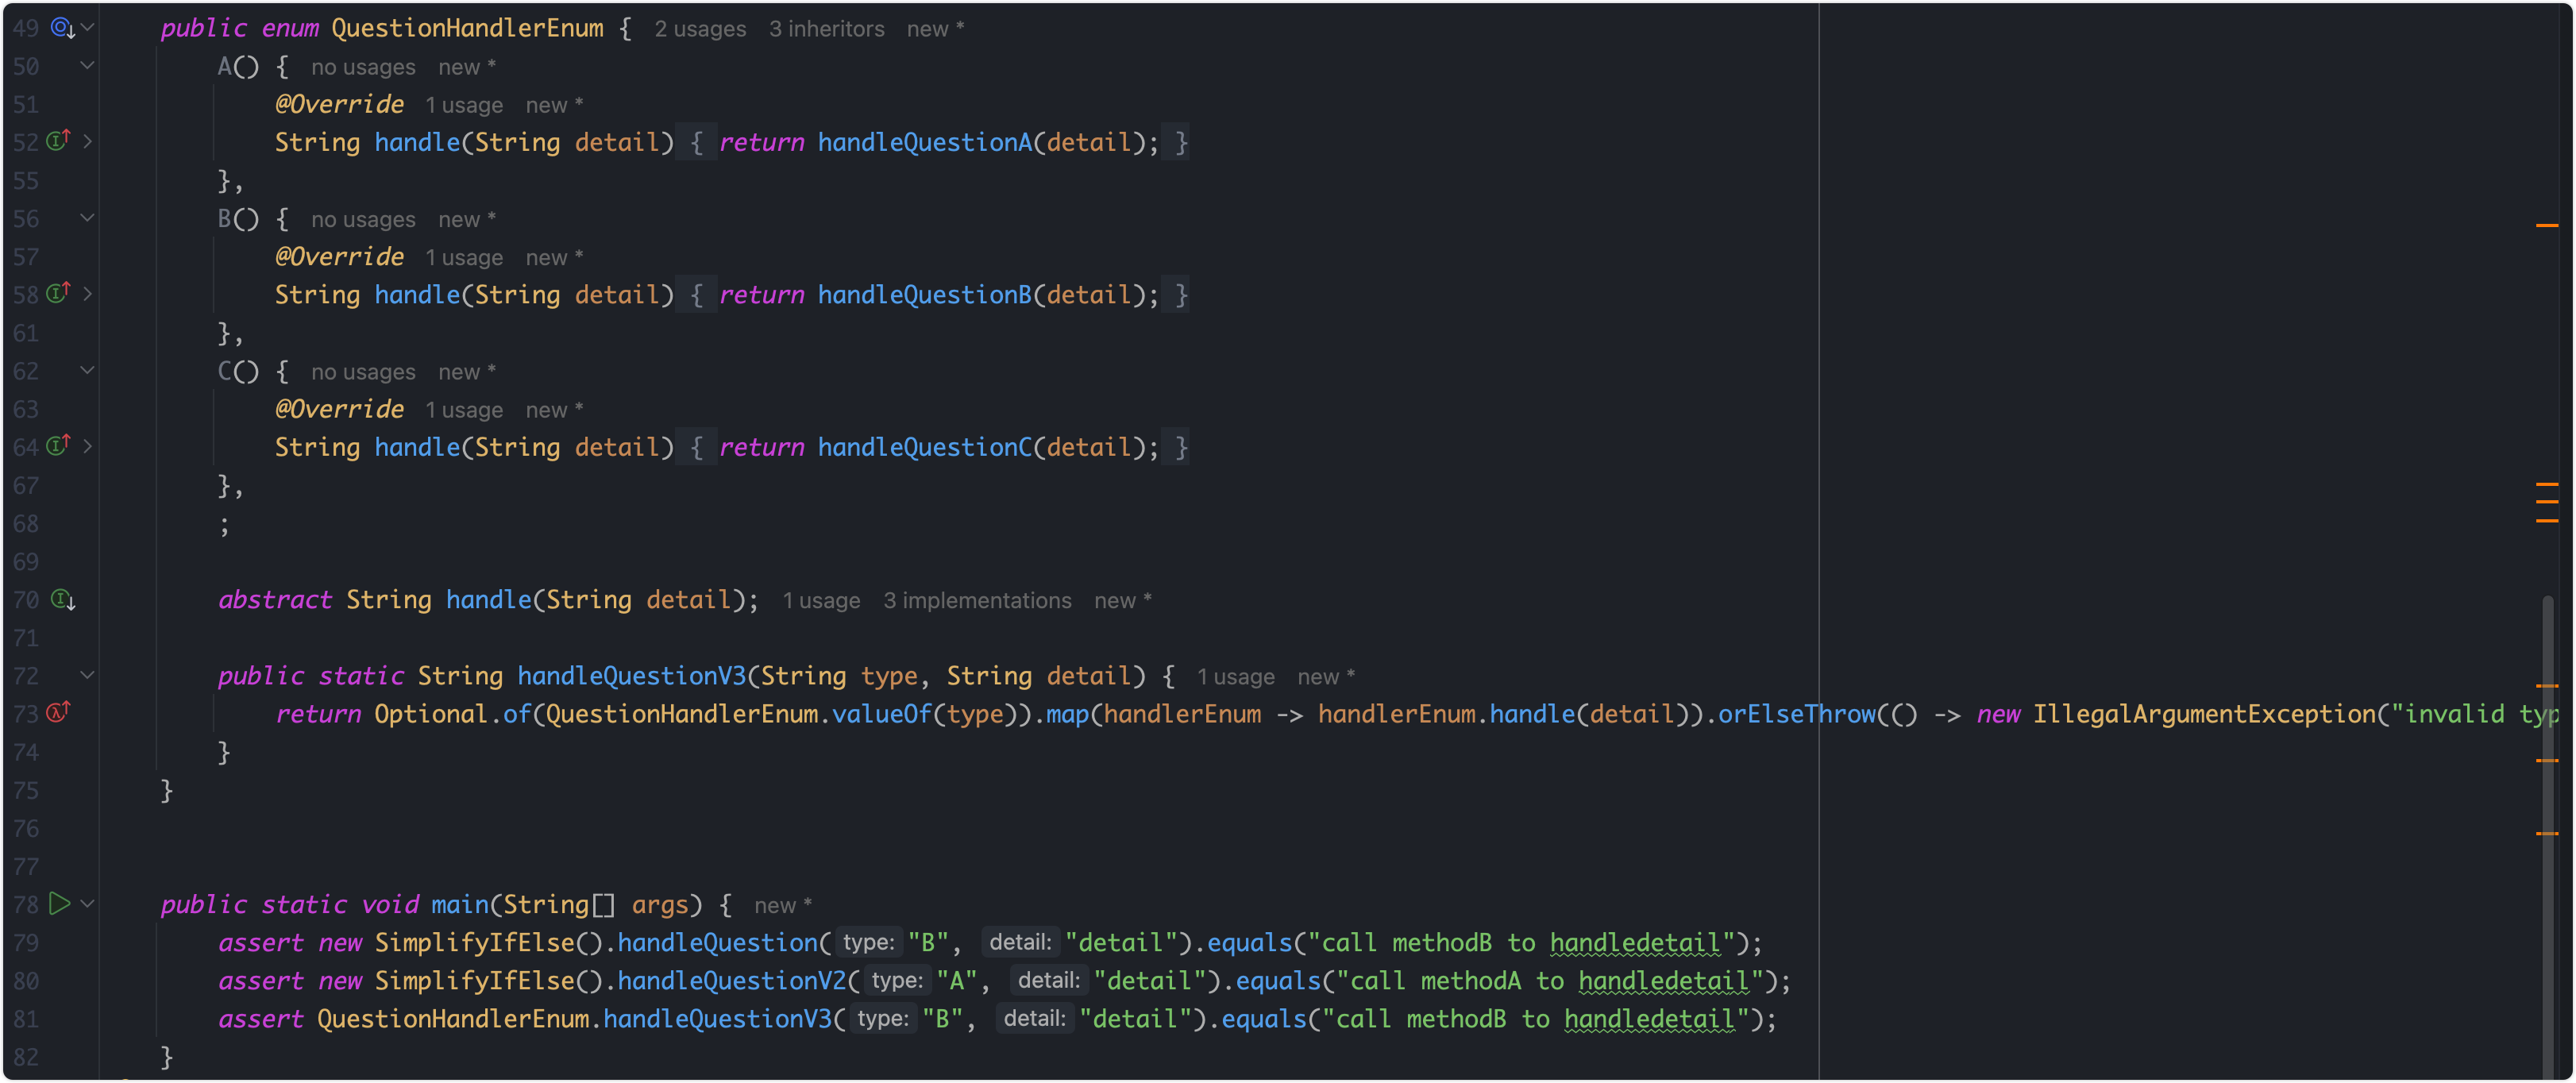Click the "call methodB to handledetail" string on line 79
The image size is (2576, 1083).
(x=1520, y=943)
